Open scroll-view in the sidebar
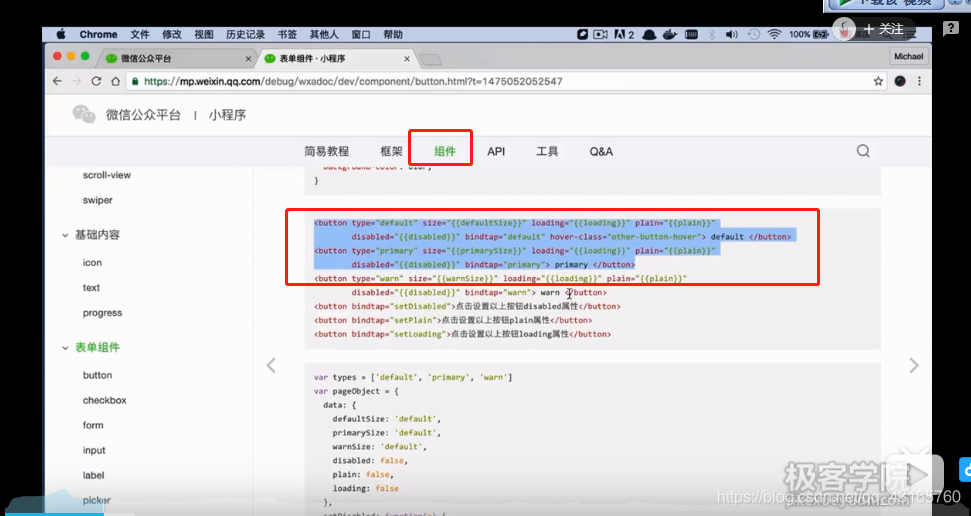 107,175
